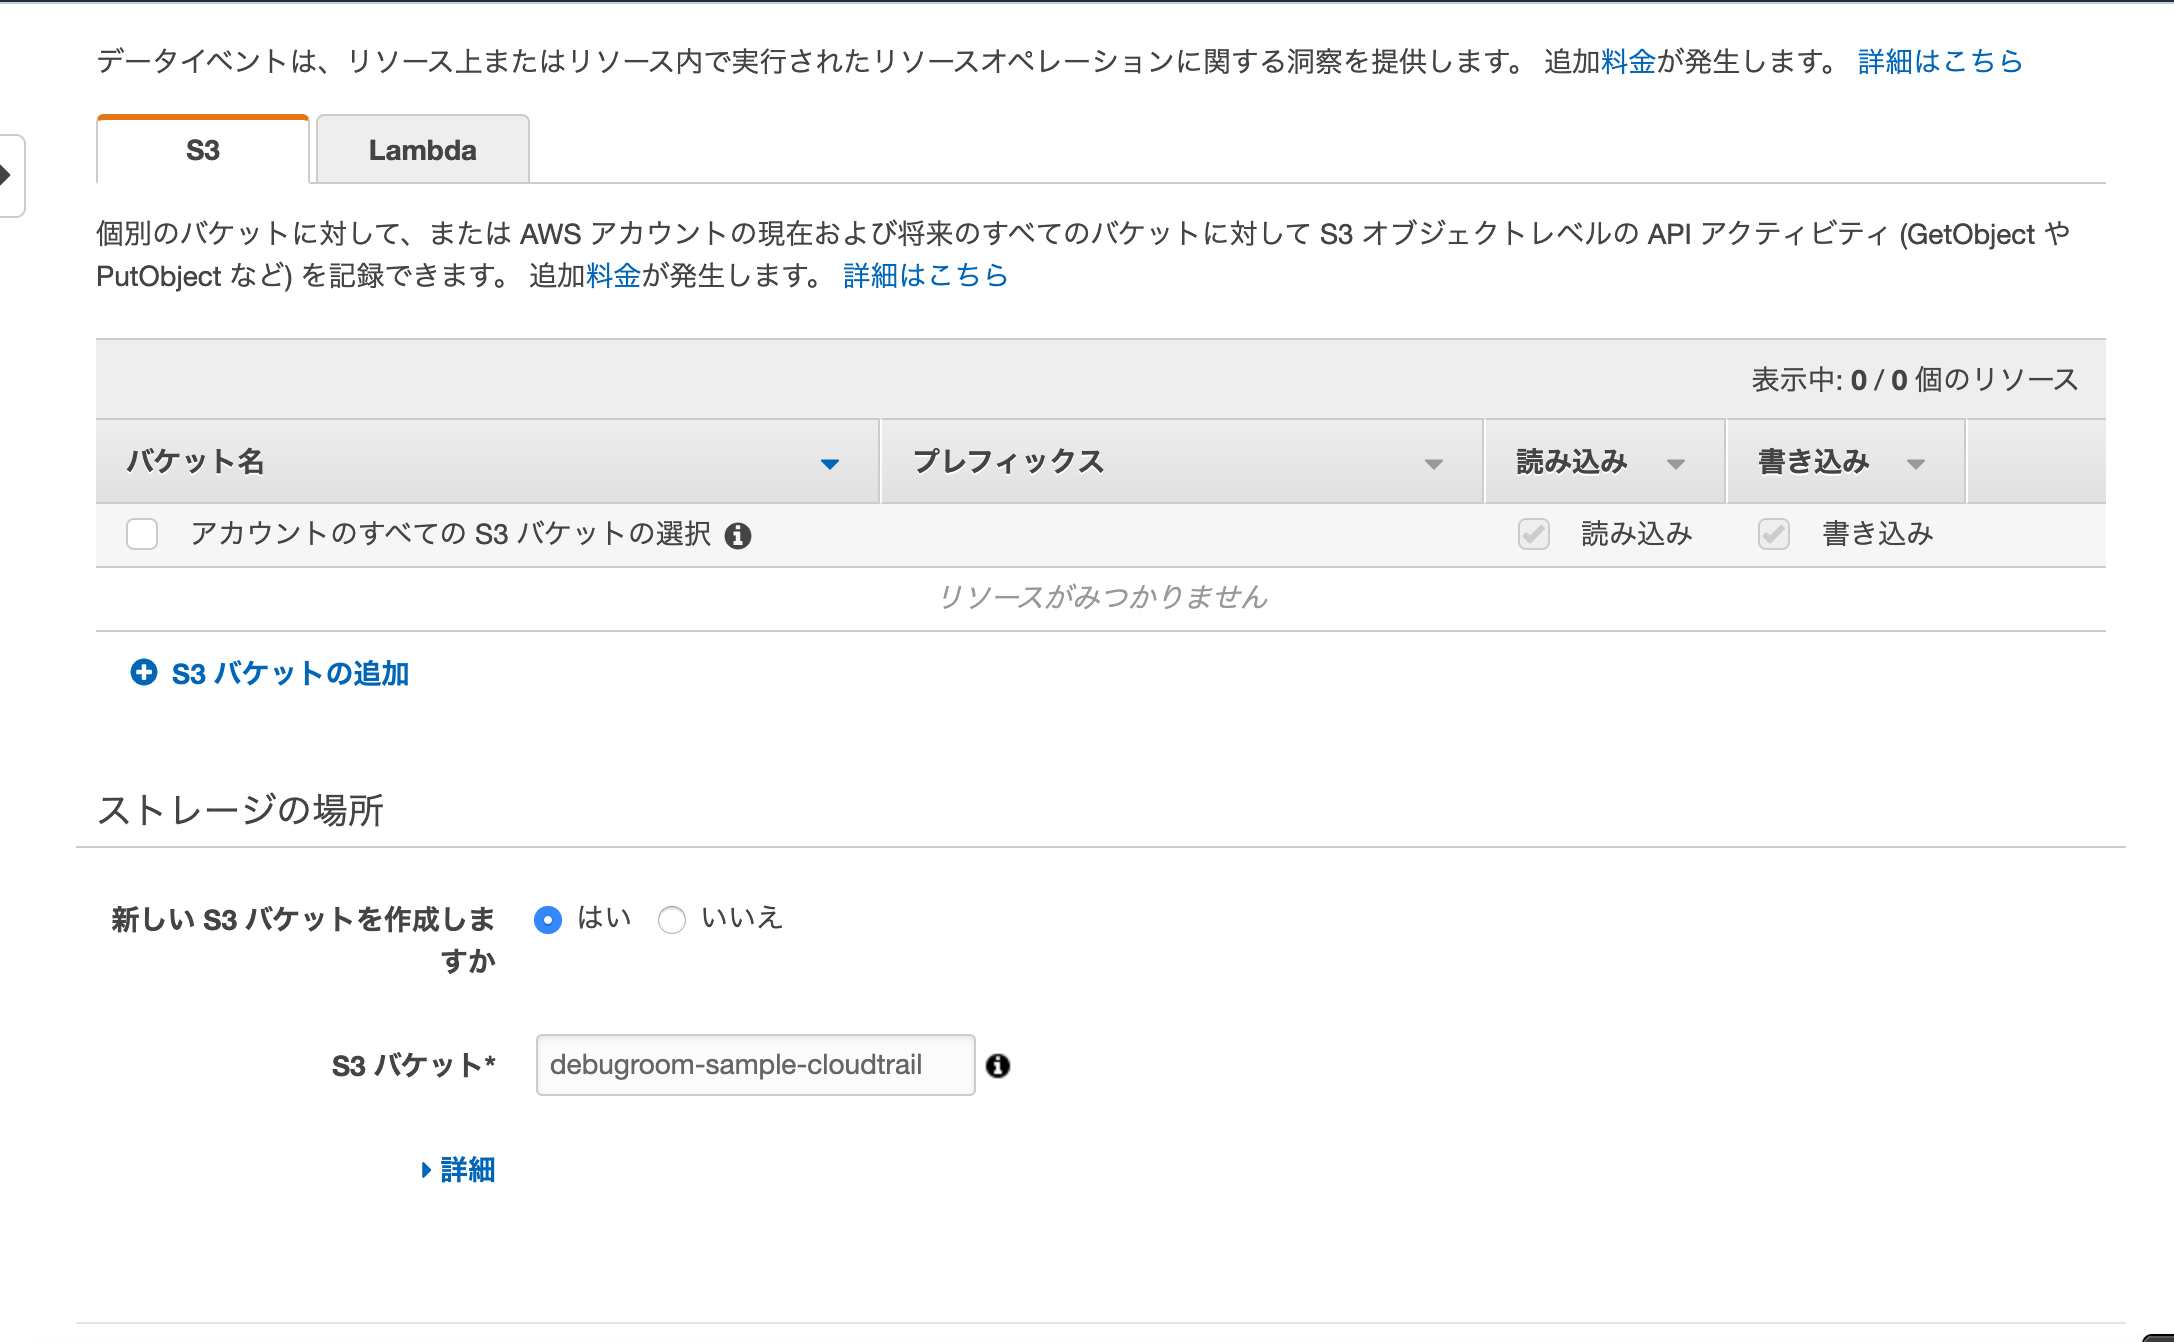The height and width of the screenshot is (1342, 2174).
Task: Switch to the S3 tab
Action: click(x=203, y=150)
